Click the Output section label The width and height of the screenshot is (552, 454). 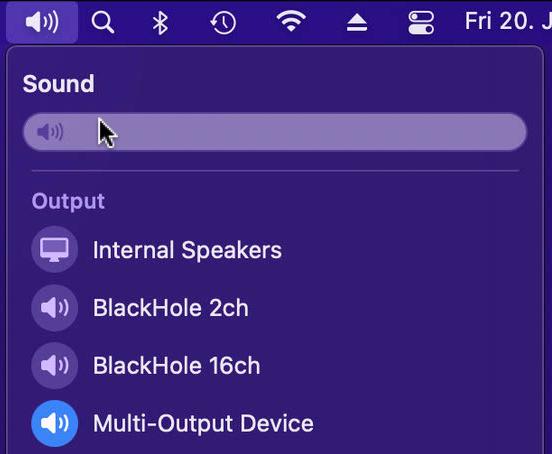point(68,202)
